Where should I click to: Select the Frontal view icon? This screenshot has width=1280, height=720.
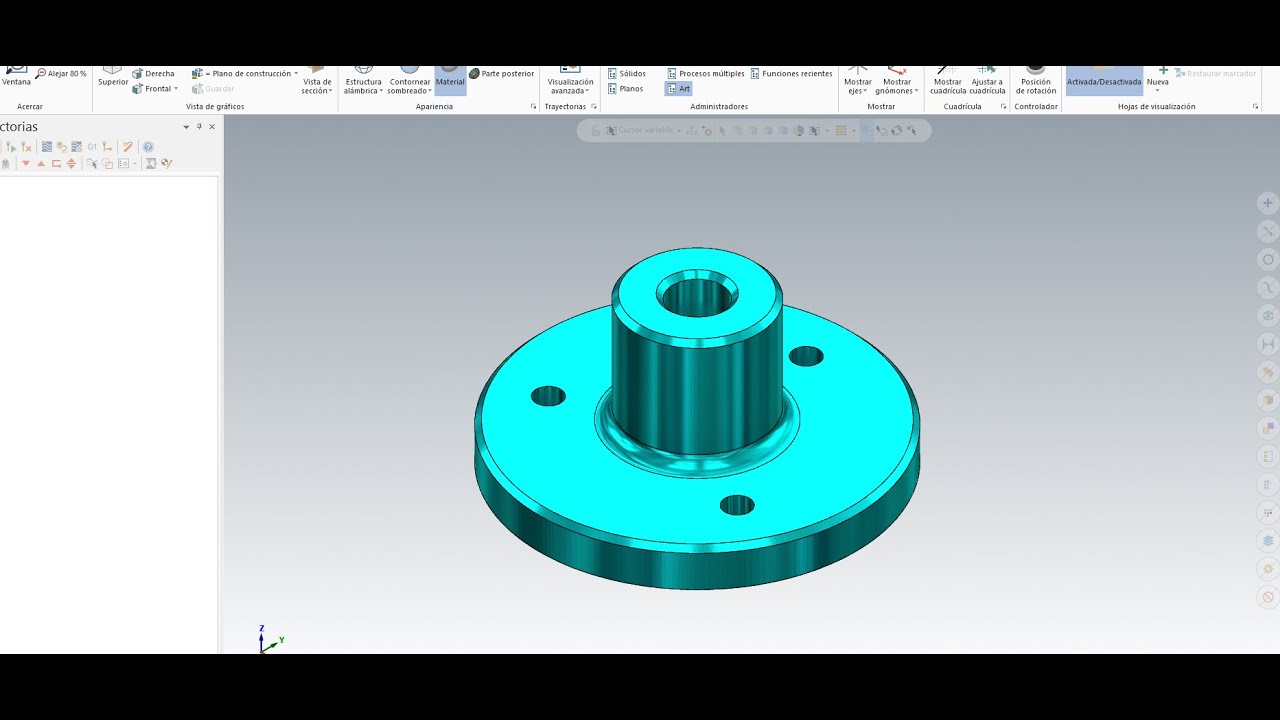click(x=138, y=89)
